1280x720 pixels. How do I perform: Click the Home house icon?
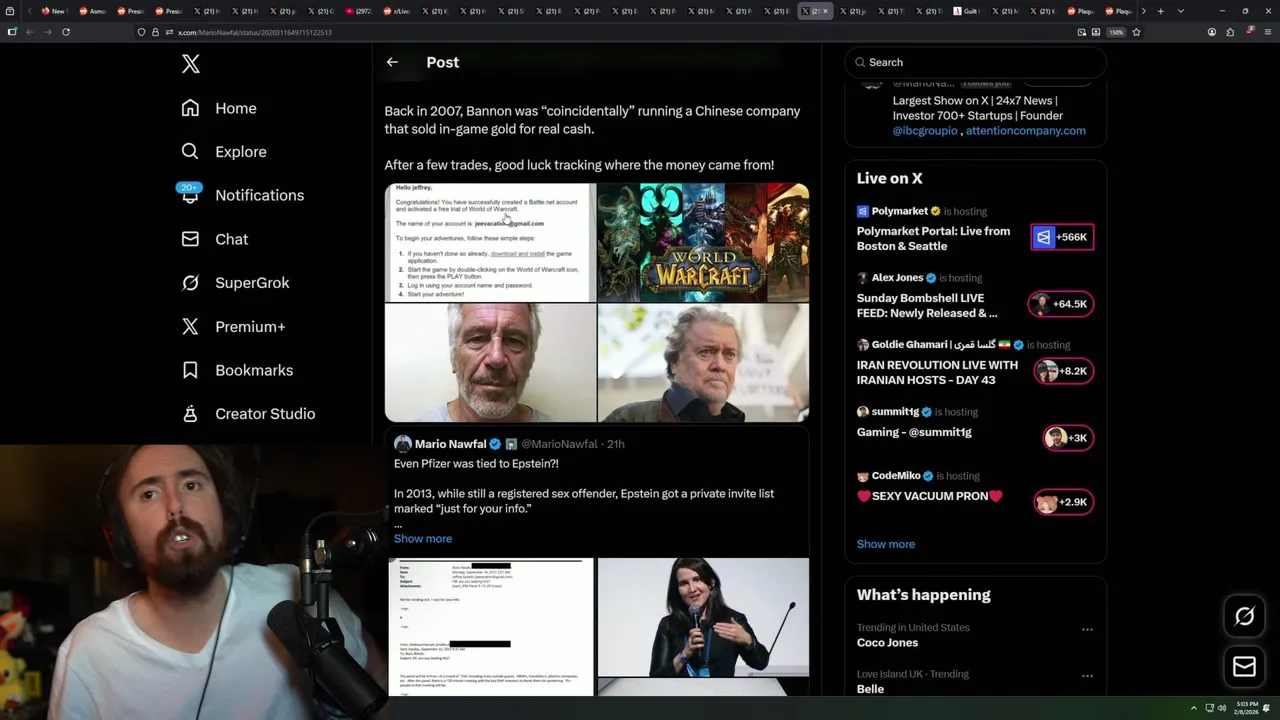point(190,108)
